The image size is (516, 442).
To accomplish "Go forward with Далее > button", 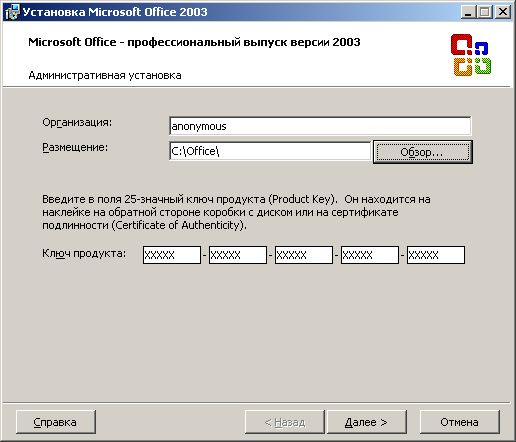I will point(366,422).
